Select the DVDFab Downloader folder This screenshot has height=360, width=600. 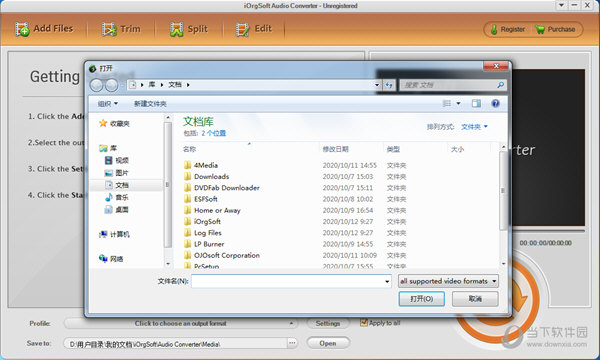(x=222, y=188)
